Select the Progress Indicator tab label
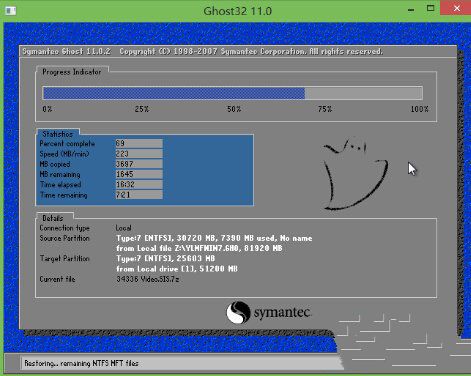The width and height of the screenshot is (471, 376). 72,72
